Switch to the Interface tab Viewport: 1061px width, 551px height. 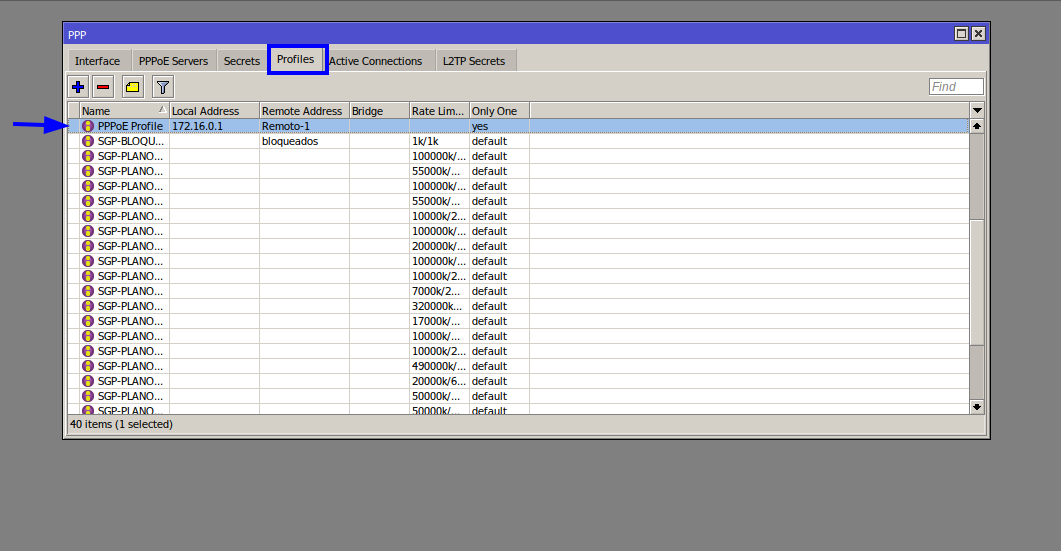pos(97,61)
